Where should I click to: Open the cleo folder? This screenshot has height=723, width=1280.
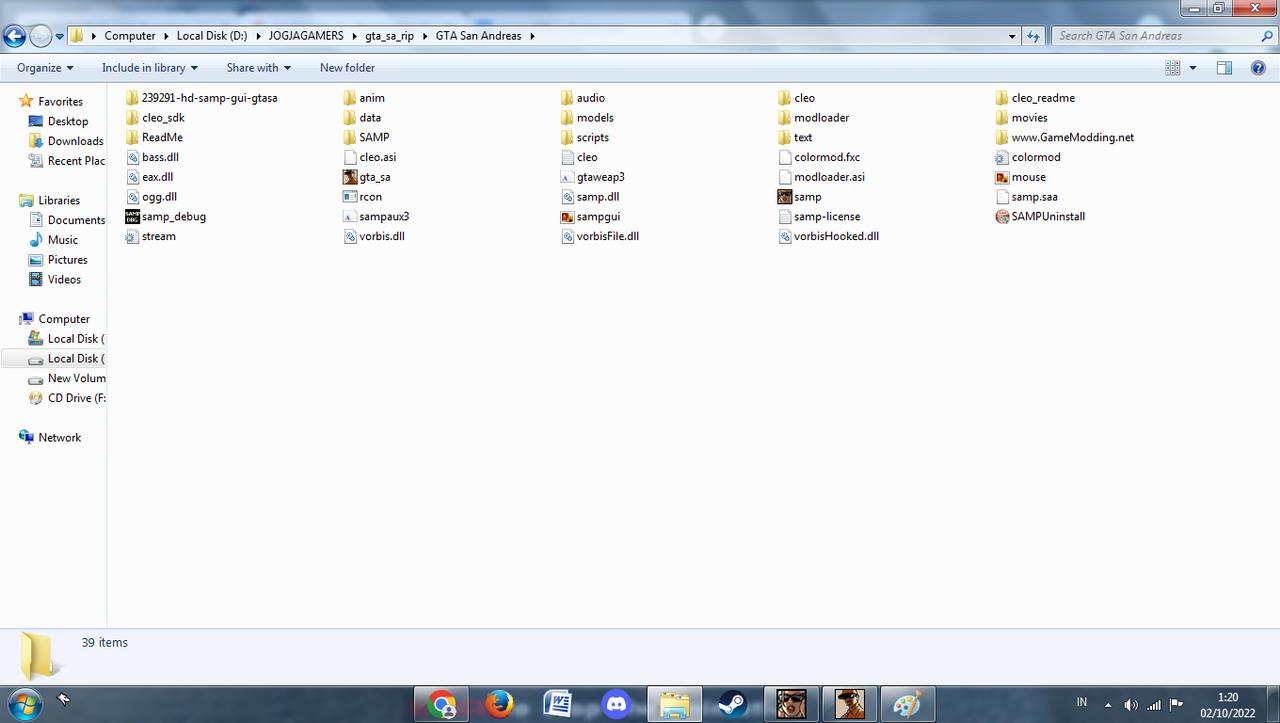click(796, 98)
